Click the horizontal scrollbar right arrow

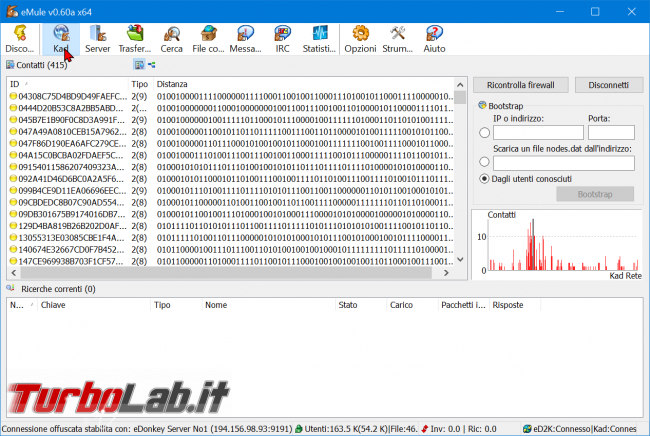446,273
